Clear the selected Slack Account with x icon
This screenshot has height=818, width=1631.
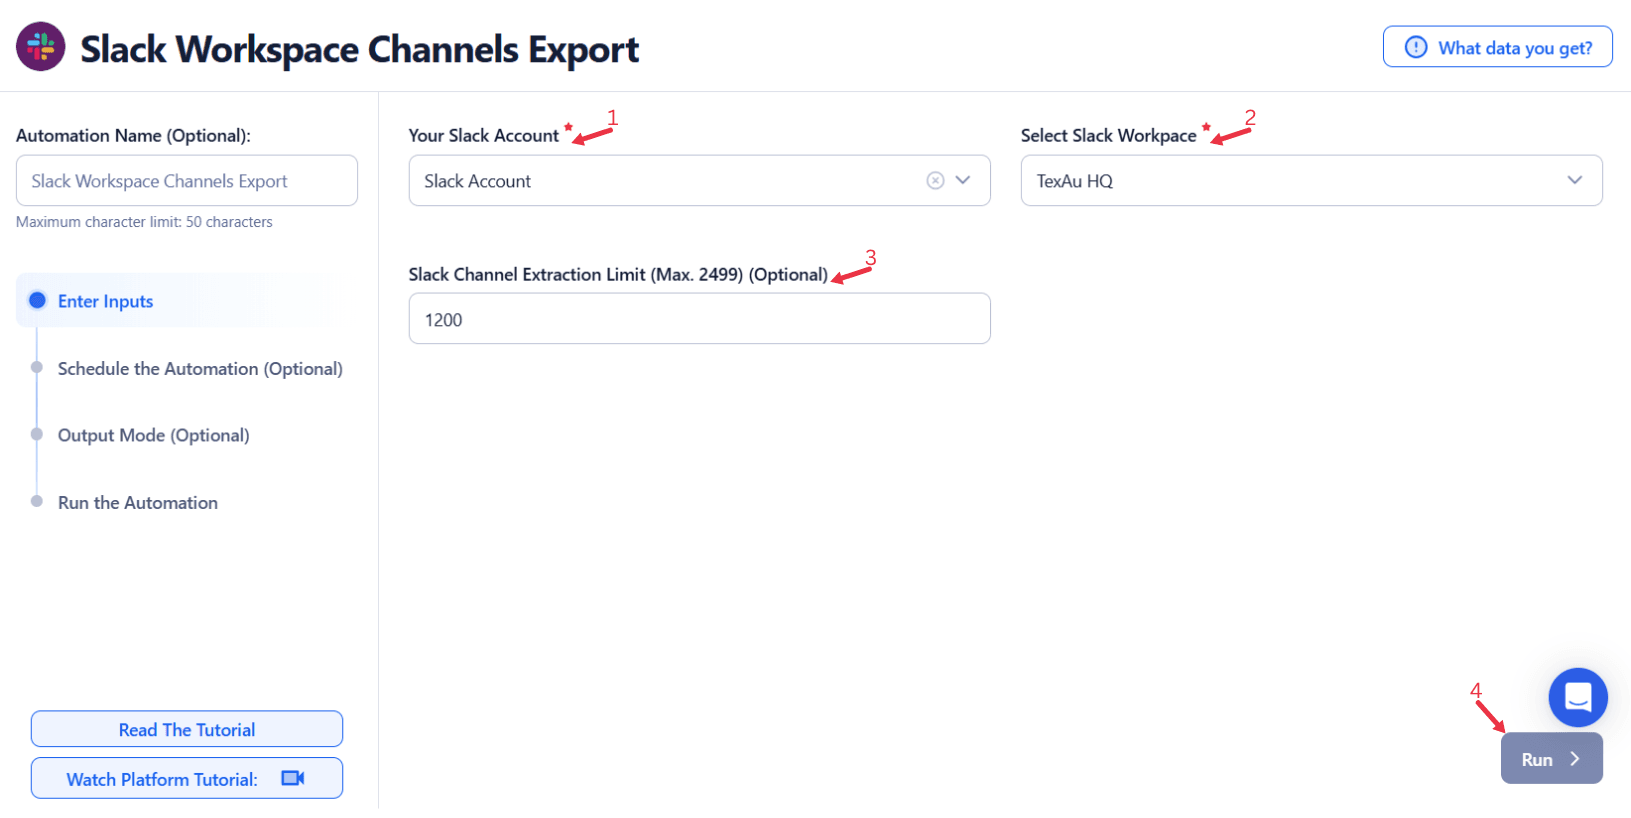[935, 181]
